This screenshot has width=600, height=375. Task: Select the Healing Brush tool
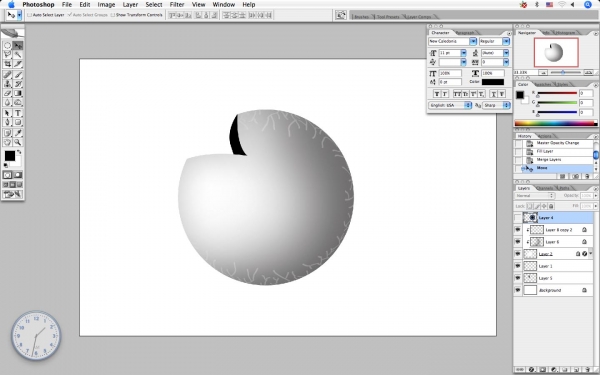7,75
